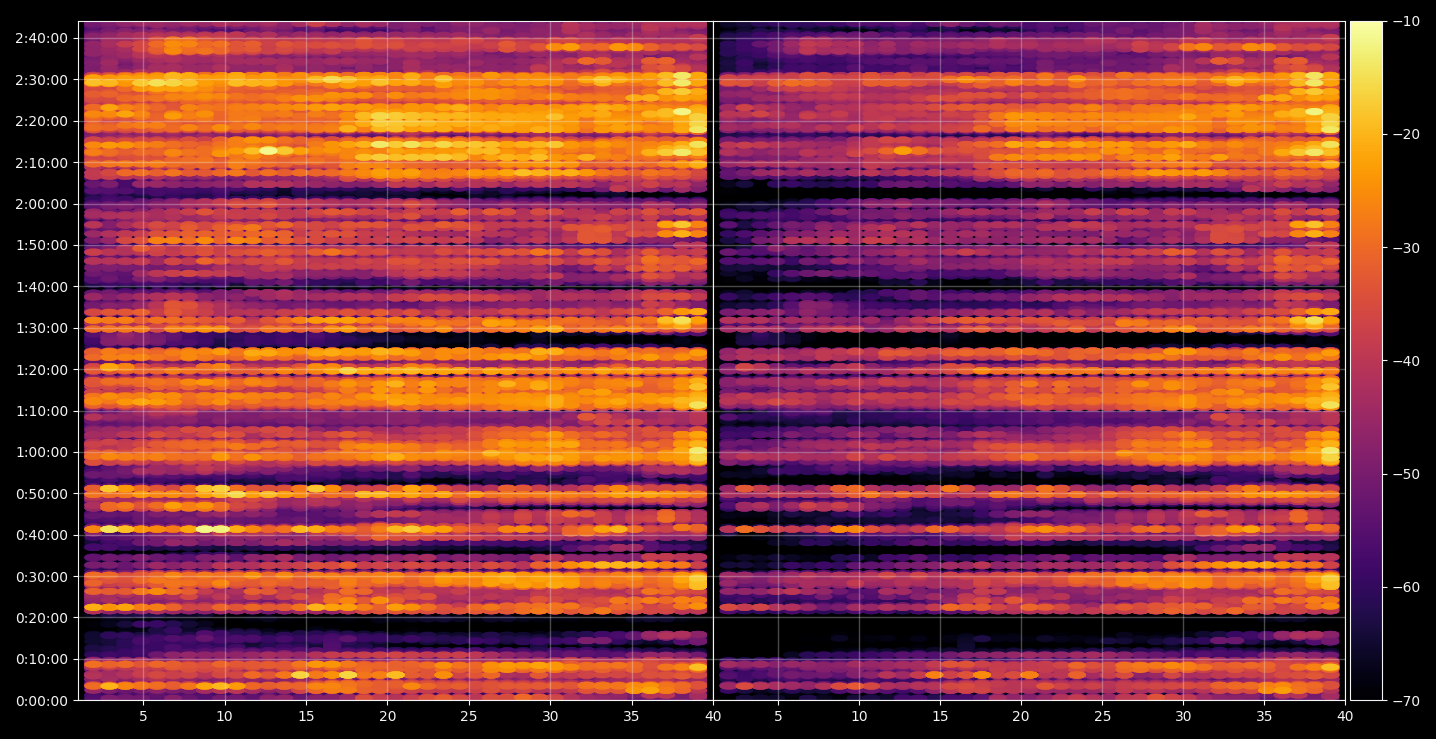The width and height of the screenshot is (1436, 739).
Task: Click the left heatmap's x-axis label 30
Action: 550,716
